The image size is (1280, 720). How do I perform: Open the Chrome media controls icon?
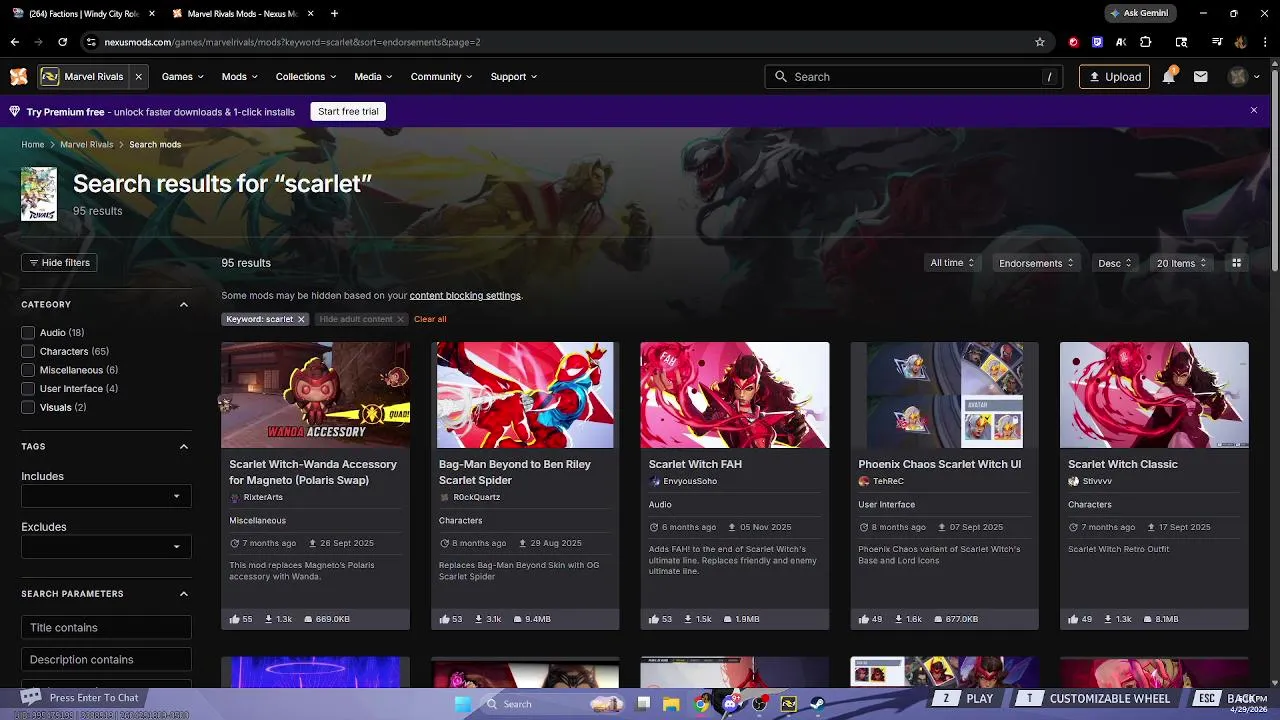click(1217, 42)
